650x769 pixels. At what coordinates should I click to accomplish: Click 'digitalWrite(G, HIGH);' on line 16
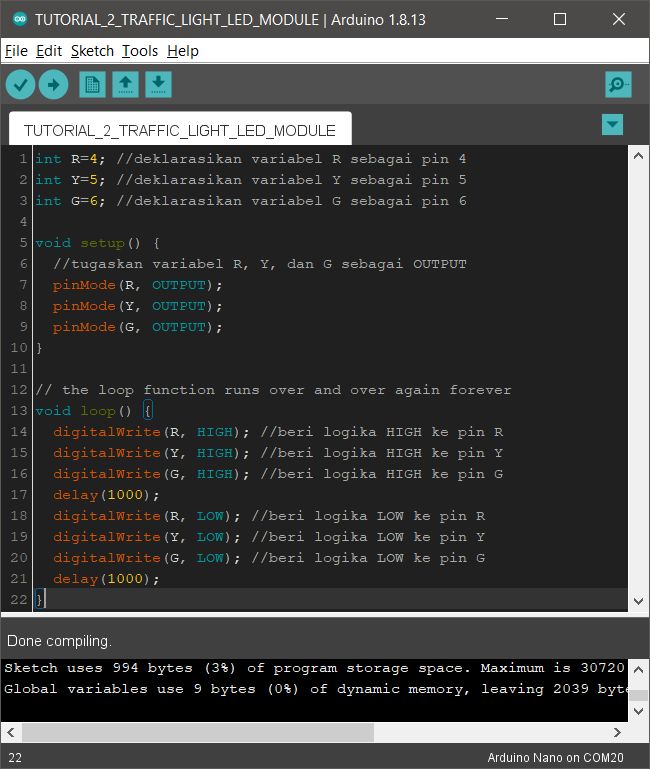click(151, 474)
